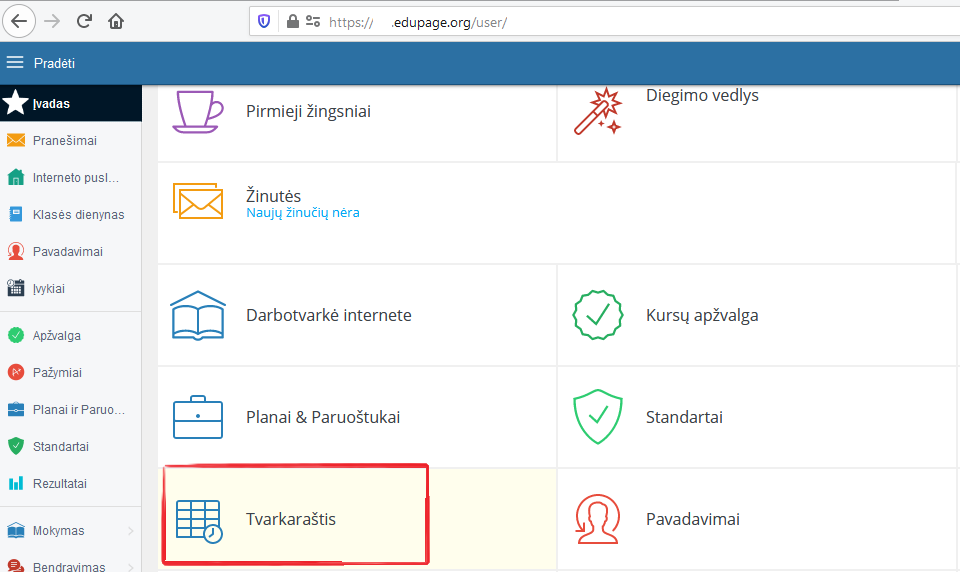Click Mokymas book icon in sidebar
Viewport: 960px width, 572px height.
pos(16,530)
